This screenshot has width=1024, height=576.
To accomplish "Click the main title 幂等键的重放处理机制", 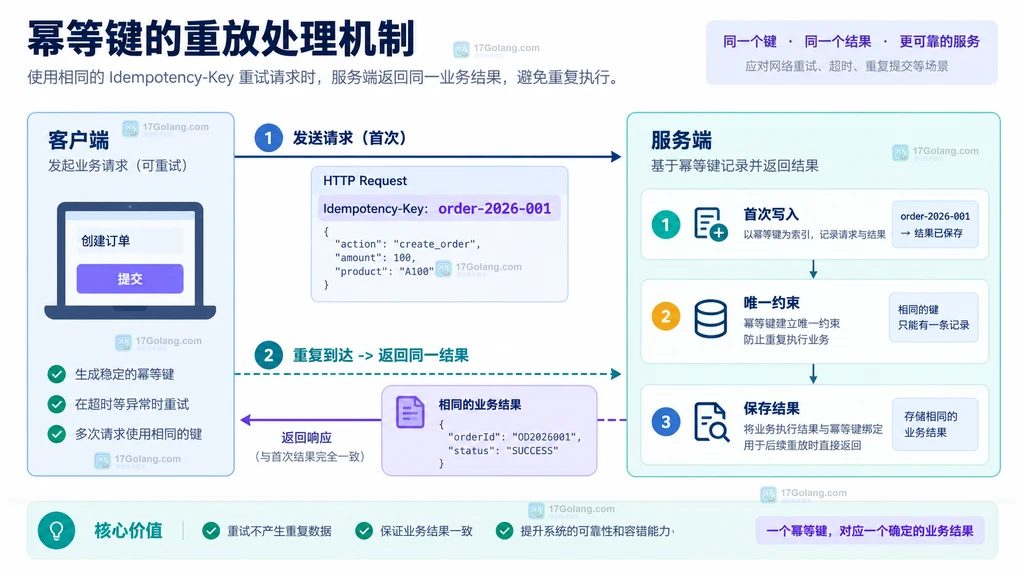I will point(221,39).
